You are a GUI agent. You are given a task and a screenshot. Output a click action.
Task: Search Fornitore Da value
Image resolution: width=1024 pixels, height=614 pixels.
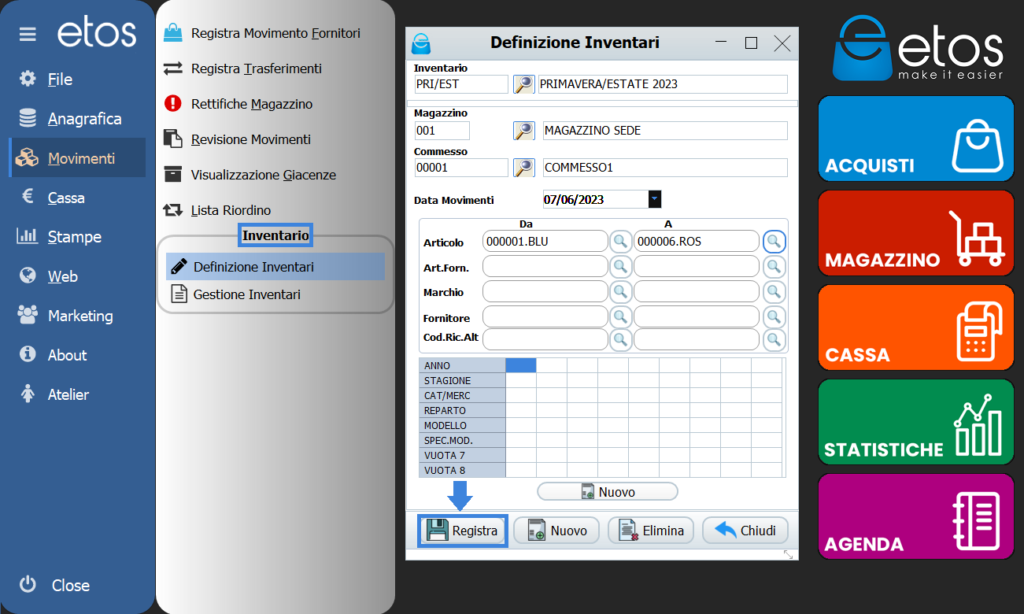(620, 317)
